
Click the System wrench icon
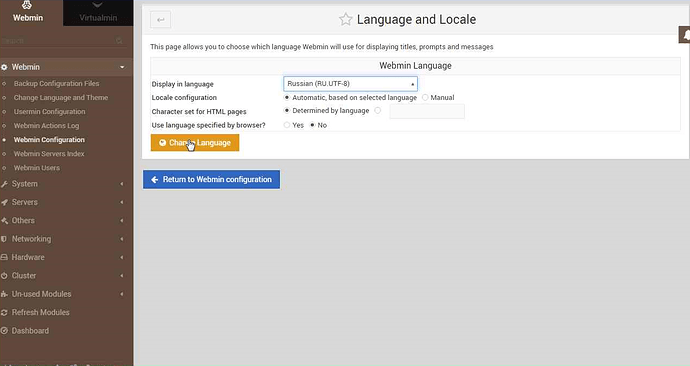point(4,184)
